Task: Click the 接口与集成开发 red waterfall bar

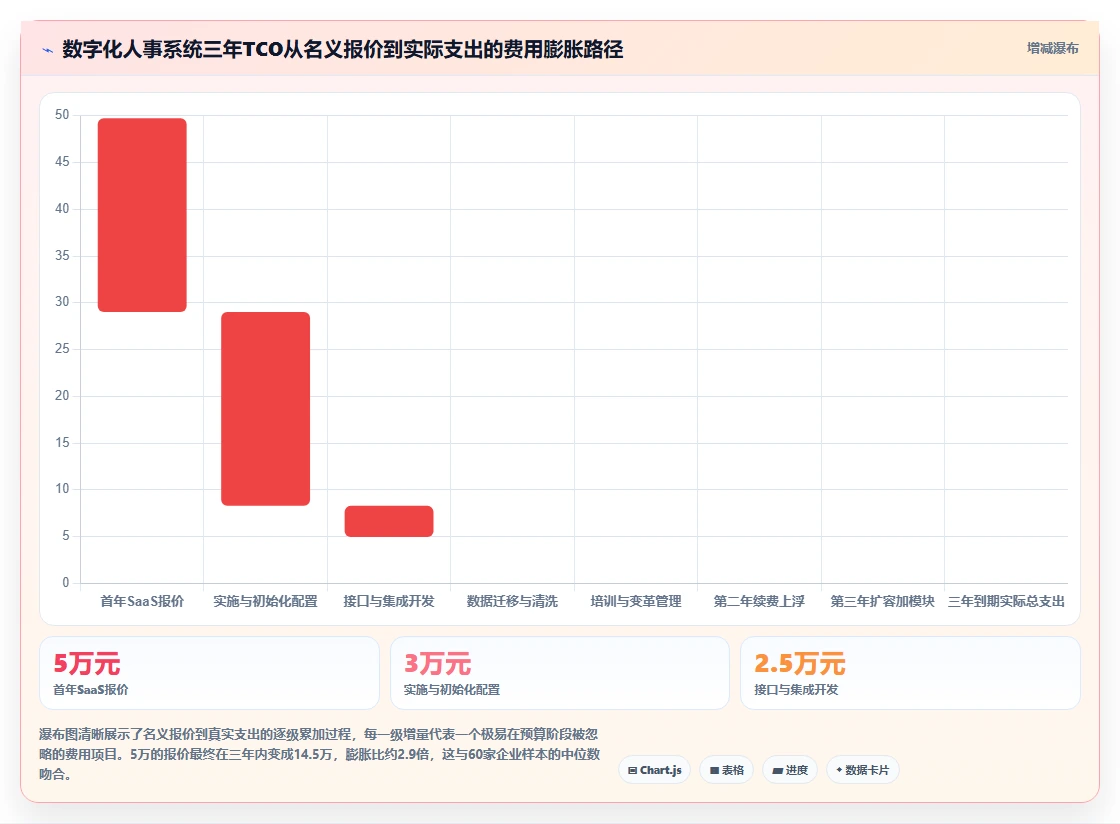Action: 389,521
